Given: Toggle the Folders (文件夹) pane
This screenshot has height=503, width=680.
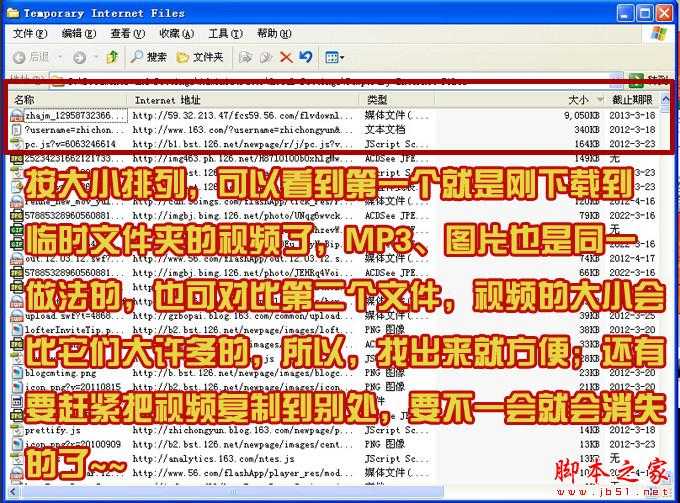Looking at the screenshot, I should (200, 57).
